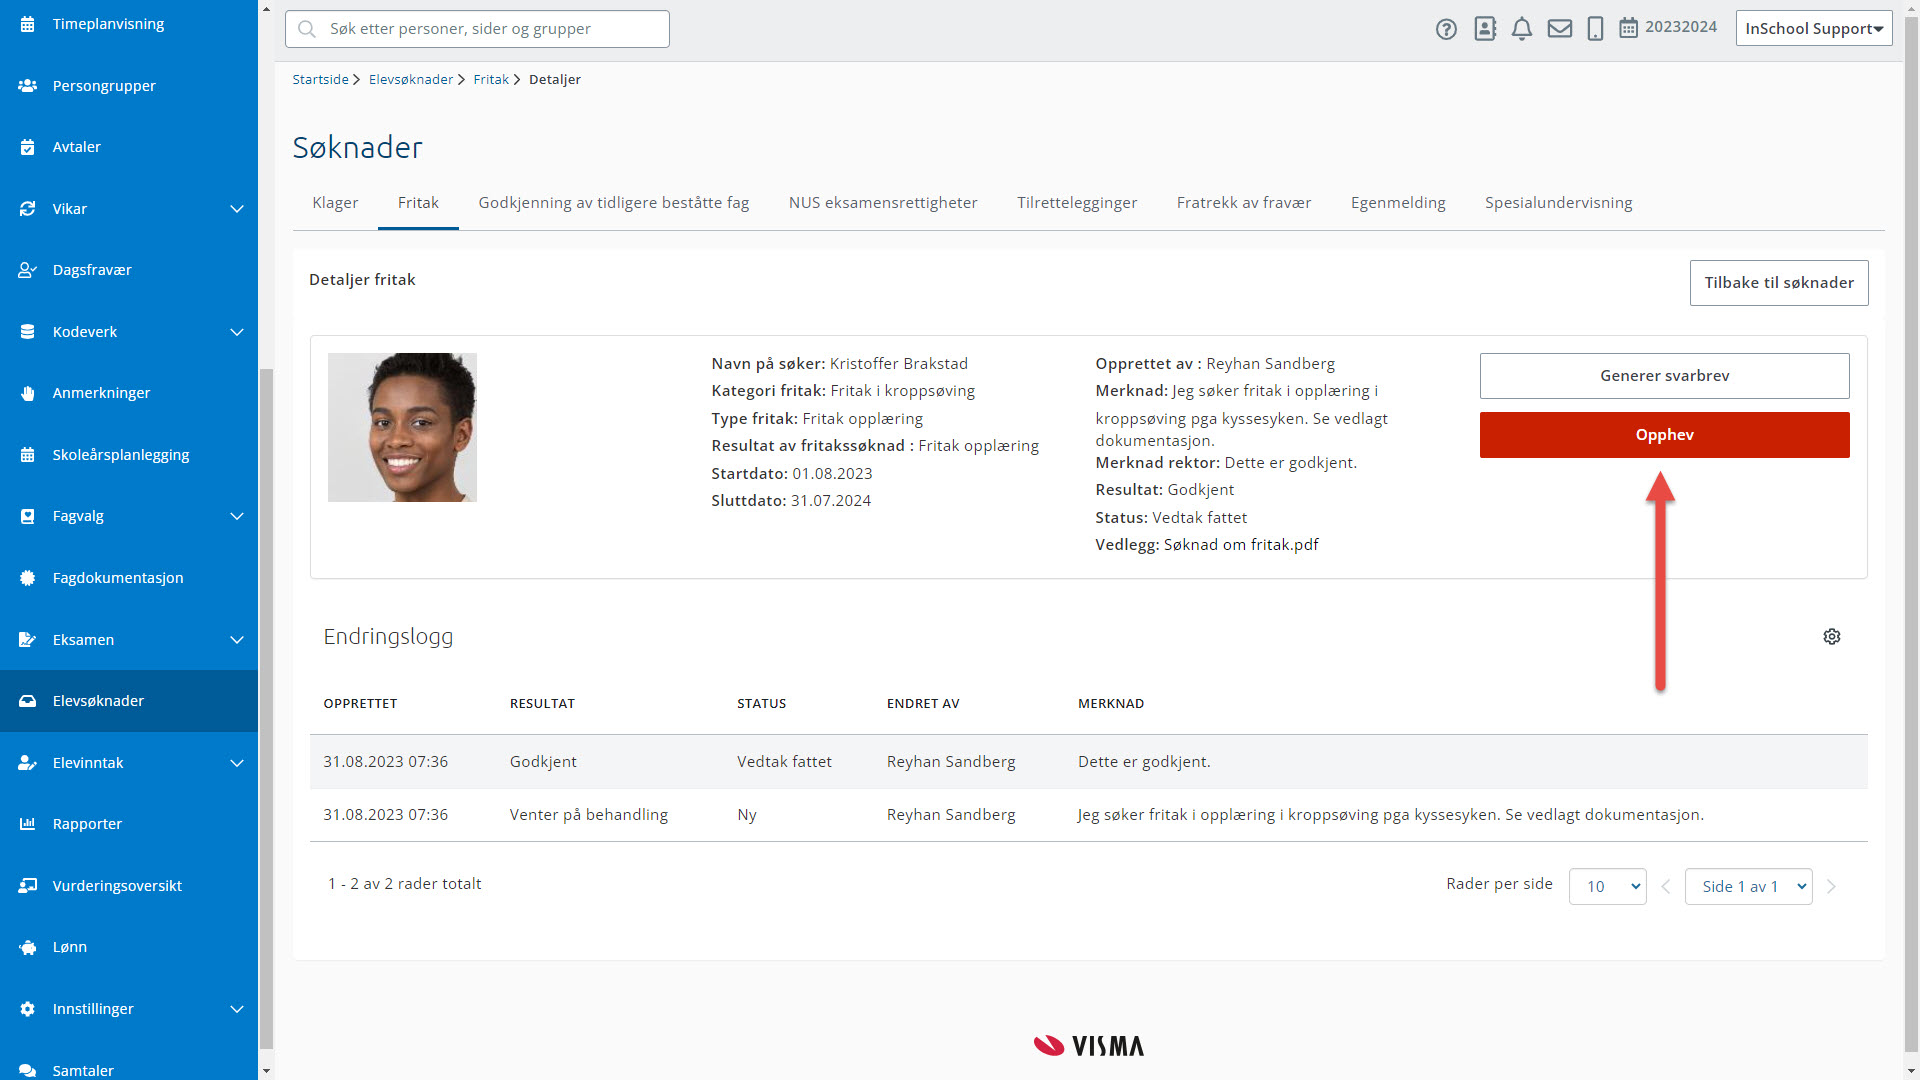Click the OPPRETTET column header

360,704
